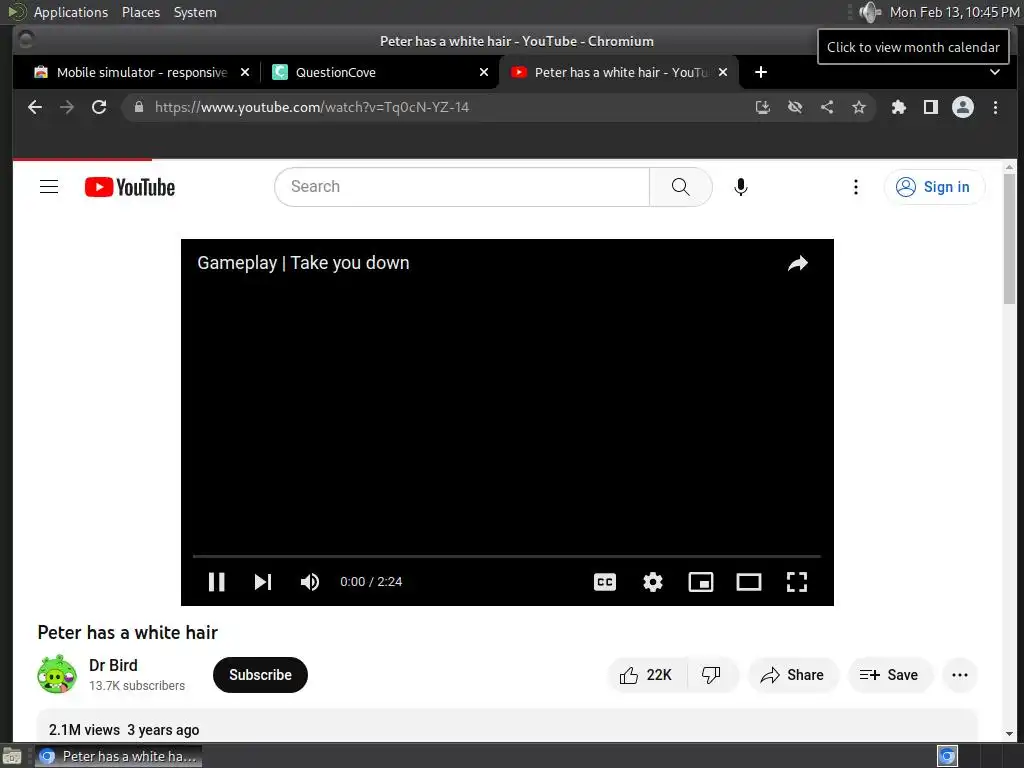
Task: Start voice search with microphone icon
Action: pyautogui.click(x=741, y=187)
